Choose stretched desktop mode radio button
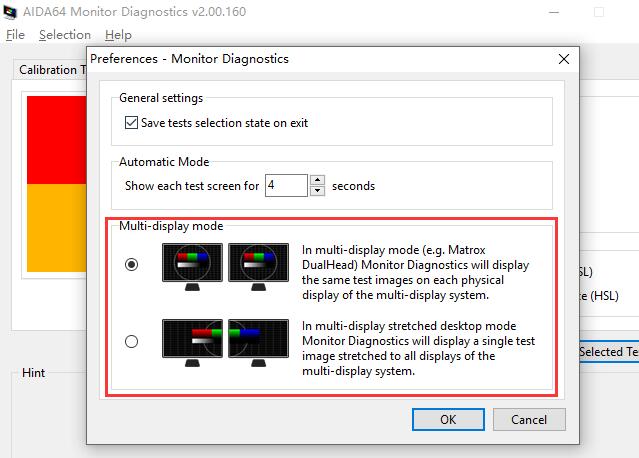This screenshot has width=639, height=458. coord(132,342)
